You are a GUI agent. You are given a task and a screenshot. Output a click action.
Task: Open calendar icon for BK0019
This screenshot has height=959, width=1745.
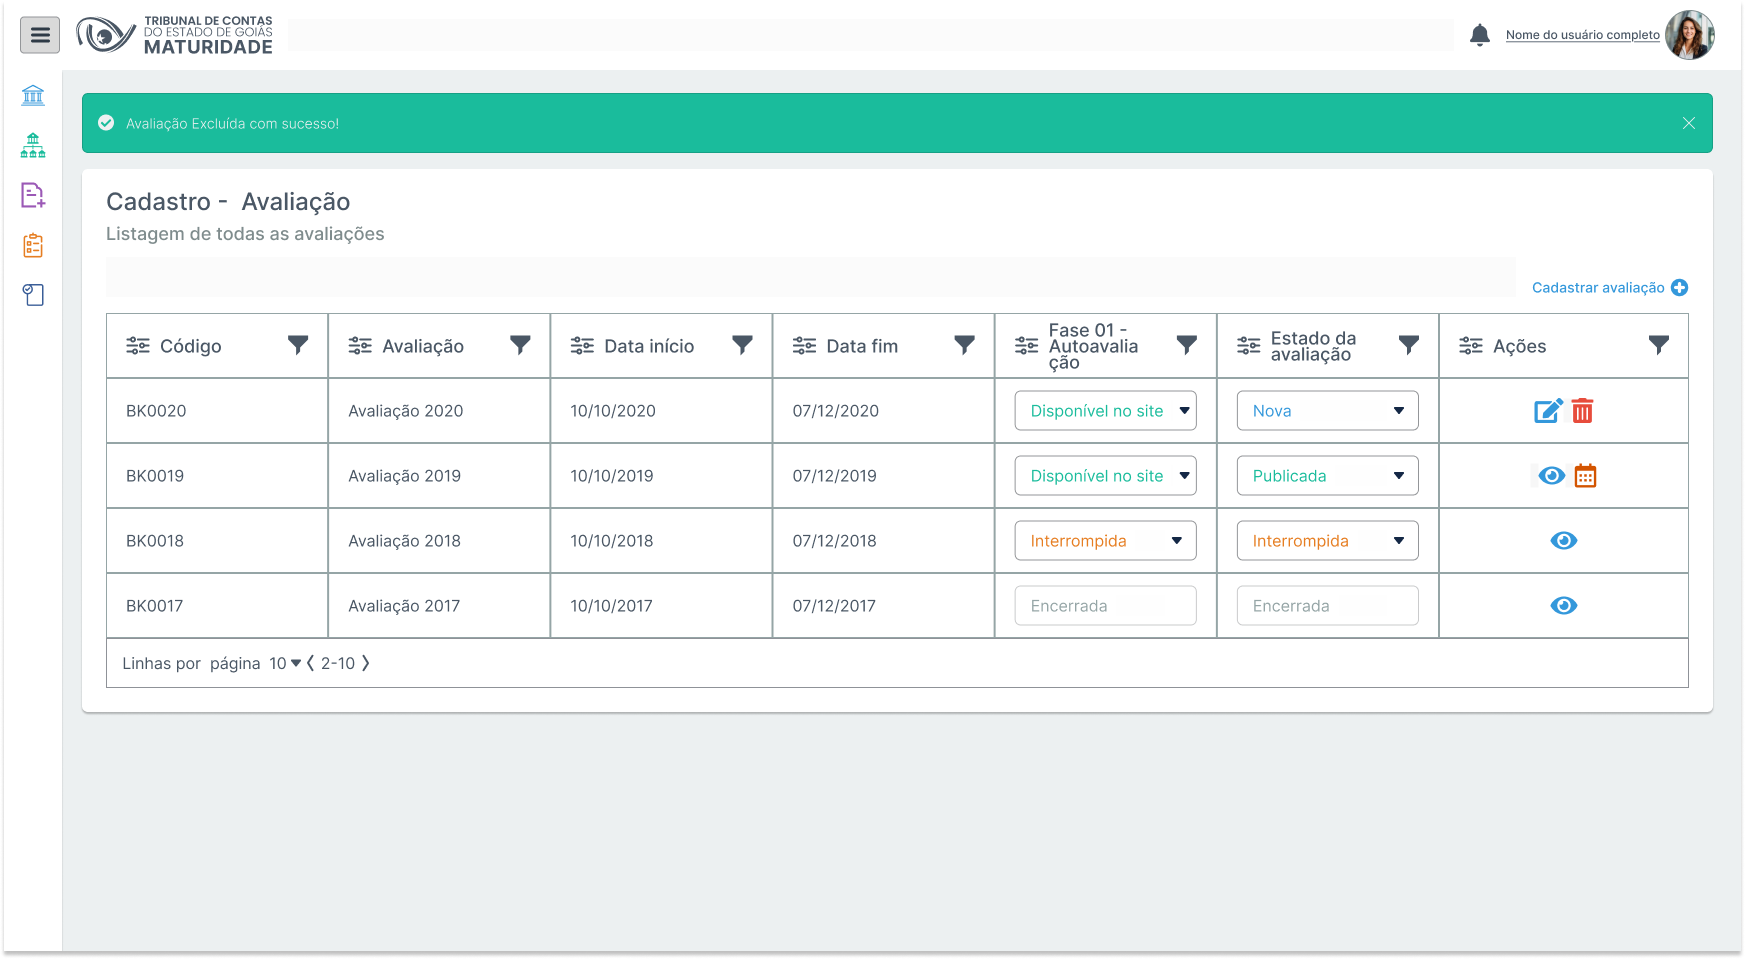click(x=1585, y=476)
